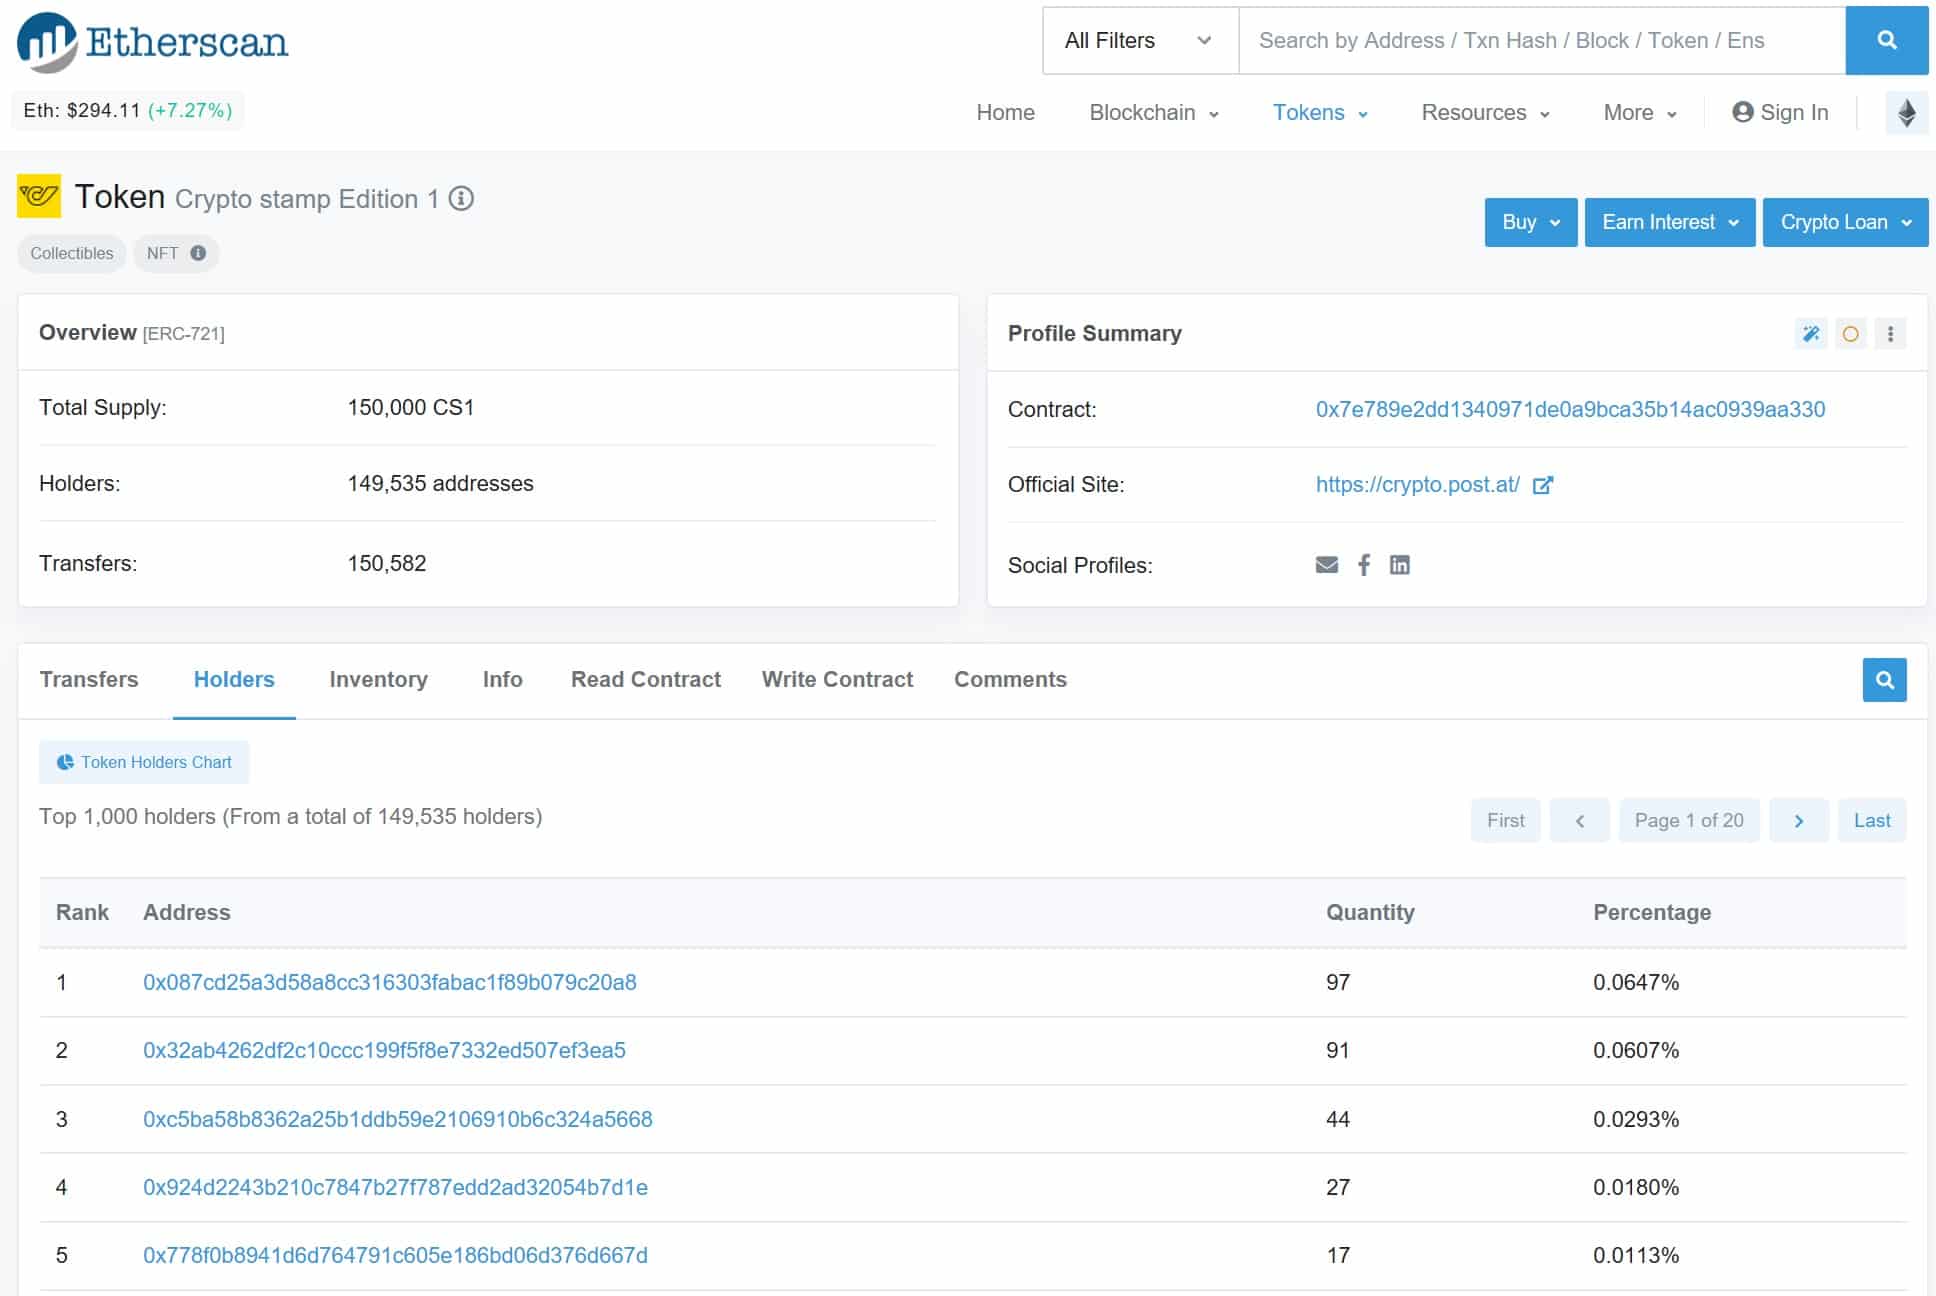Click the 0.0647% percentage cell
The width and height of the screenshot is (1936, 1296).
pos(1636,982)
